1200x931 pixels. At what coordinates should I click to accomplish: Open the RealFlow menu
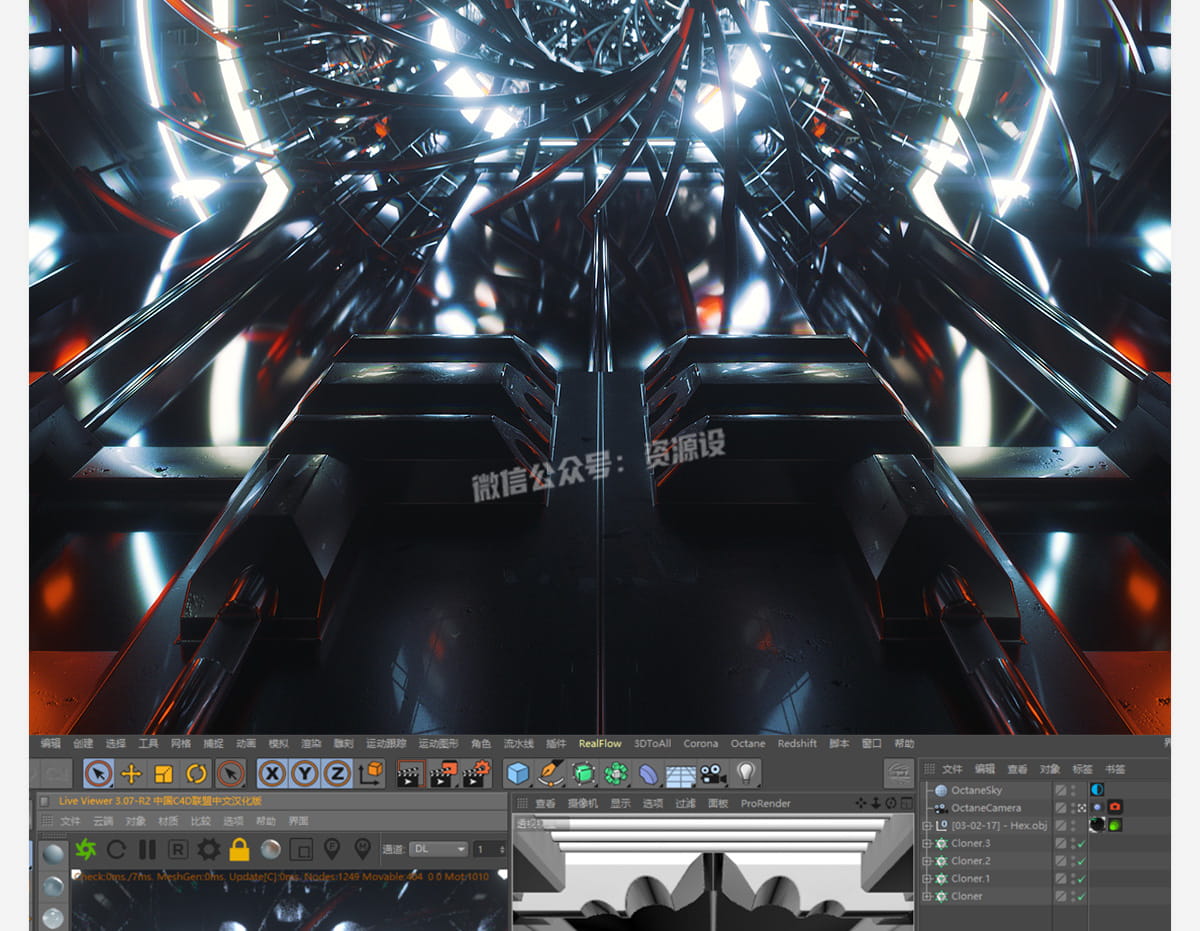click(x=600, y=743)
